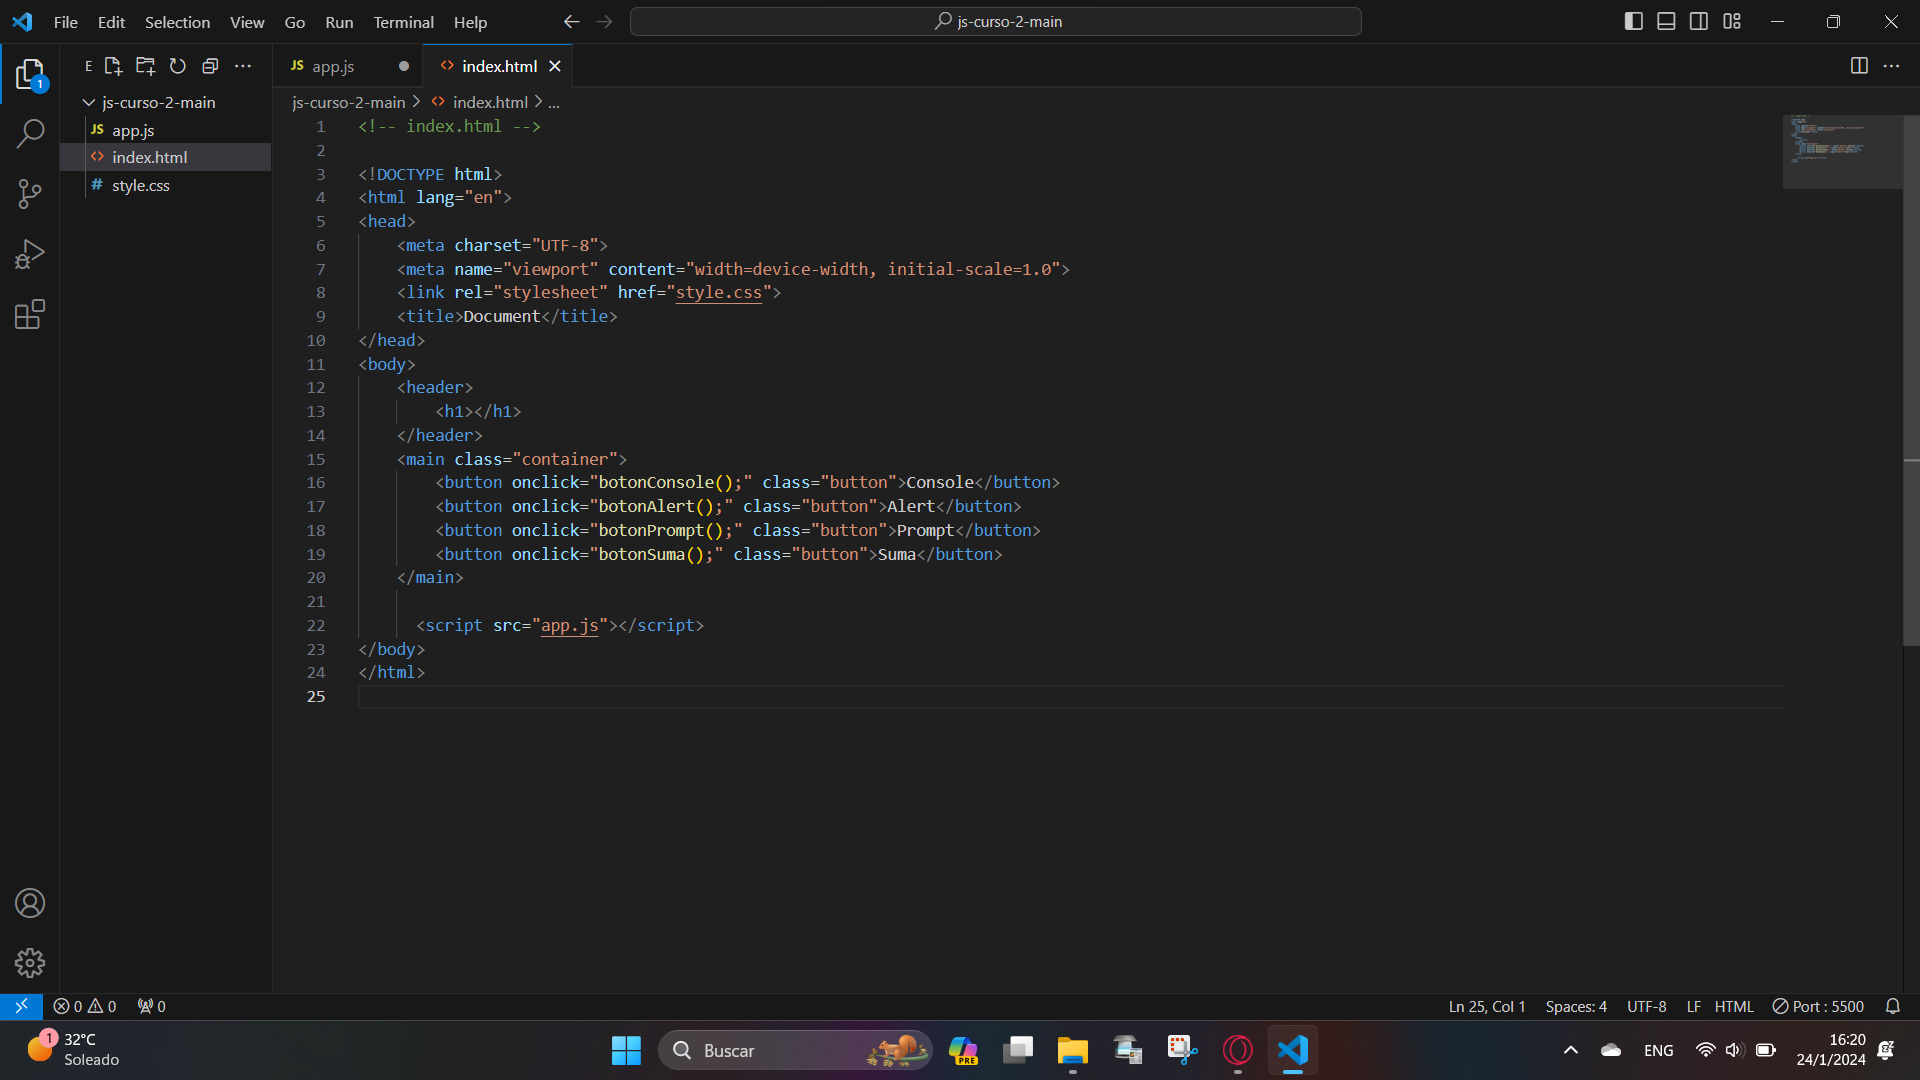The height and width of the screenshot is (1080, 1920).
Task: Click the editor vertical scrollbar
Action: pos(1911,380)
